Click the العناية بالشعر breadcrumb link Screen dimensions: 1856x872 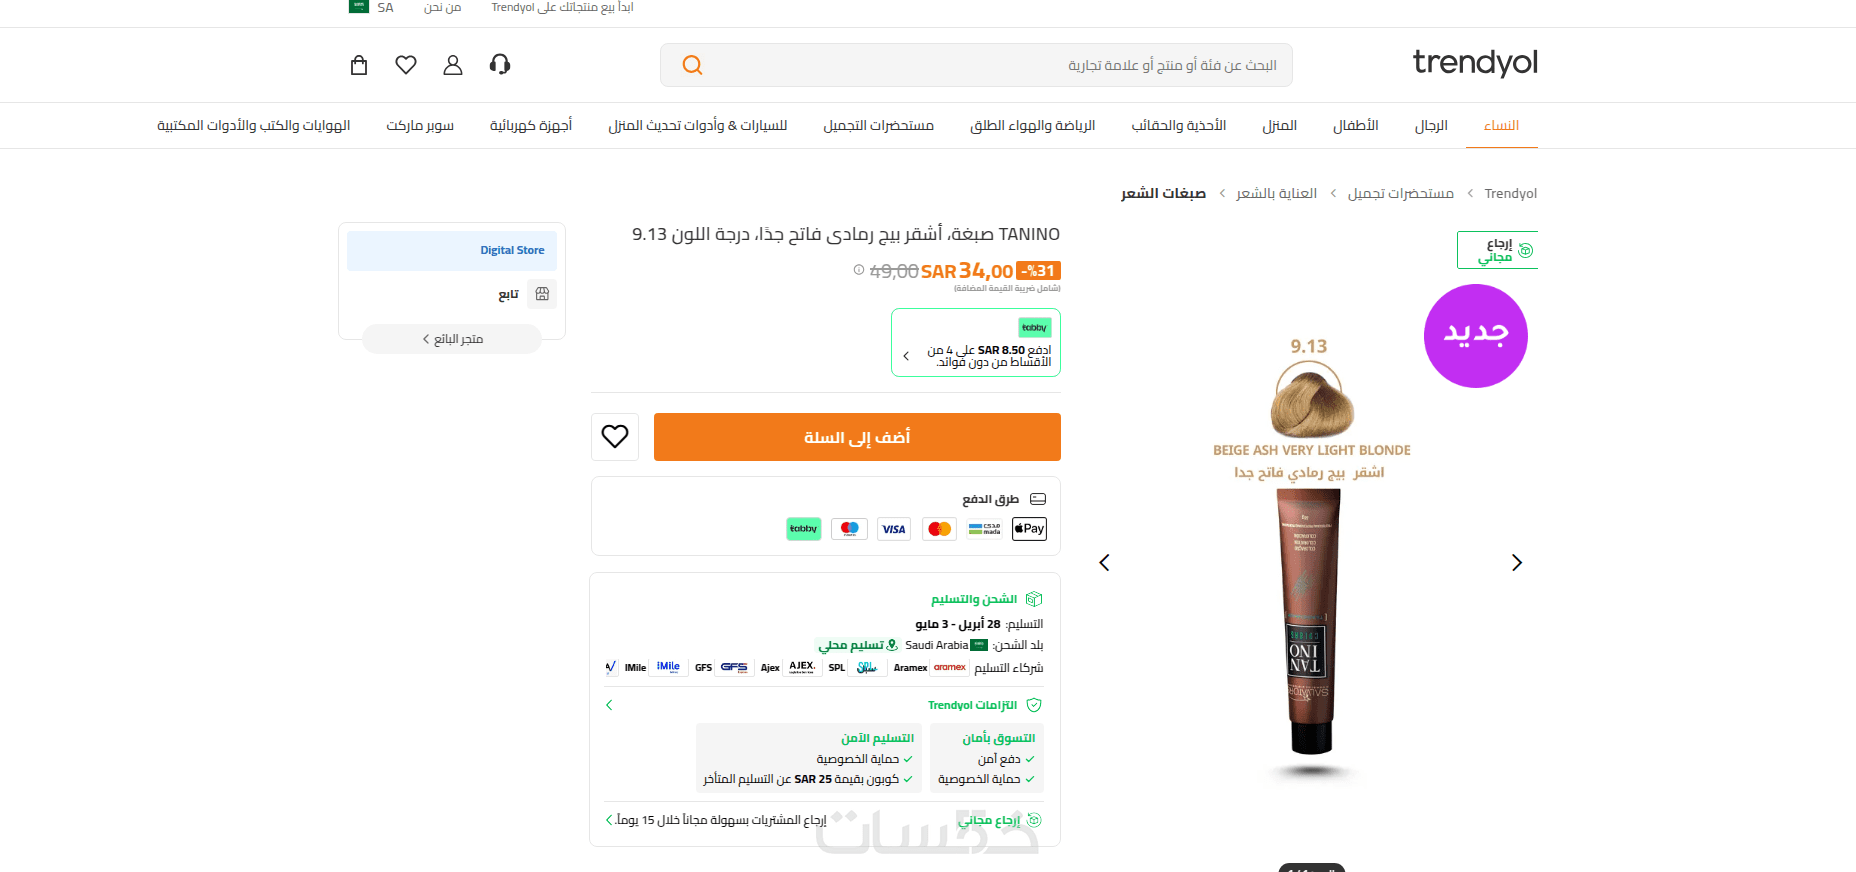click(x=1277, y=194)
